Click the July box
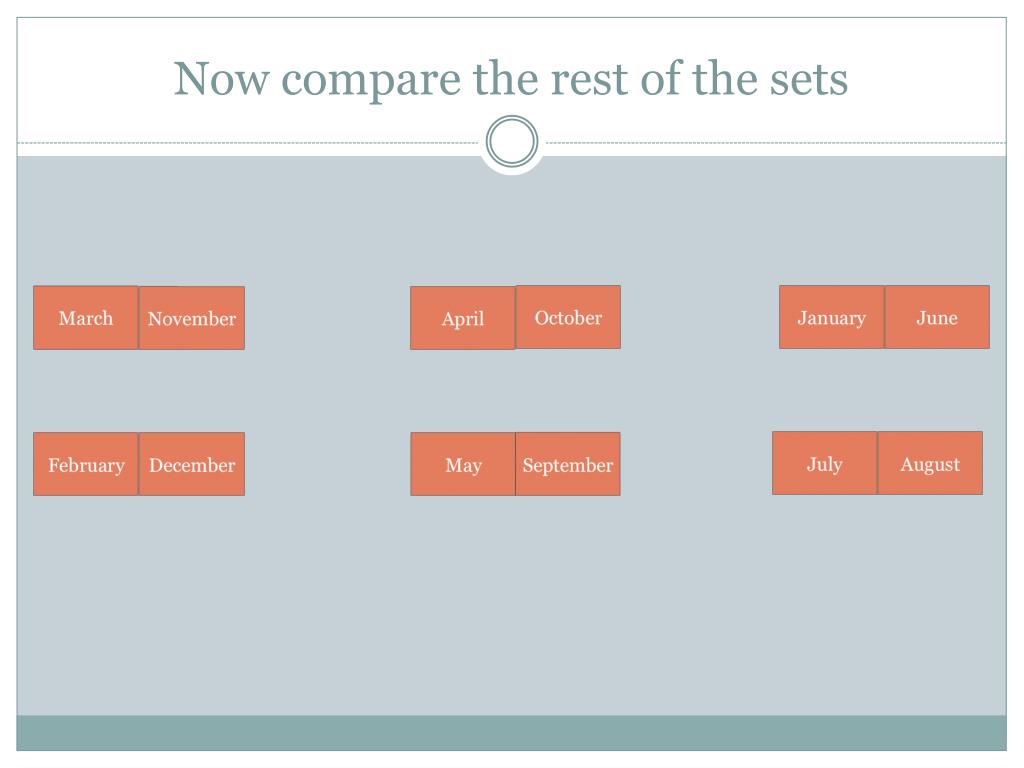1024x768 pixels. click(x=825, y=463)
